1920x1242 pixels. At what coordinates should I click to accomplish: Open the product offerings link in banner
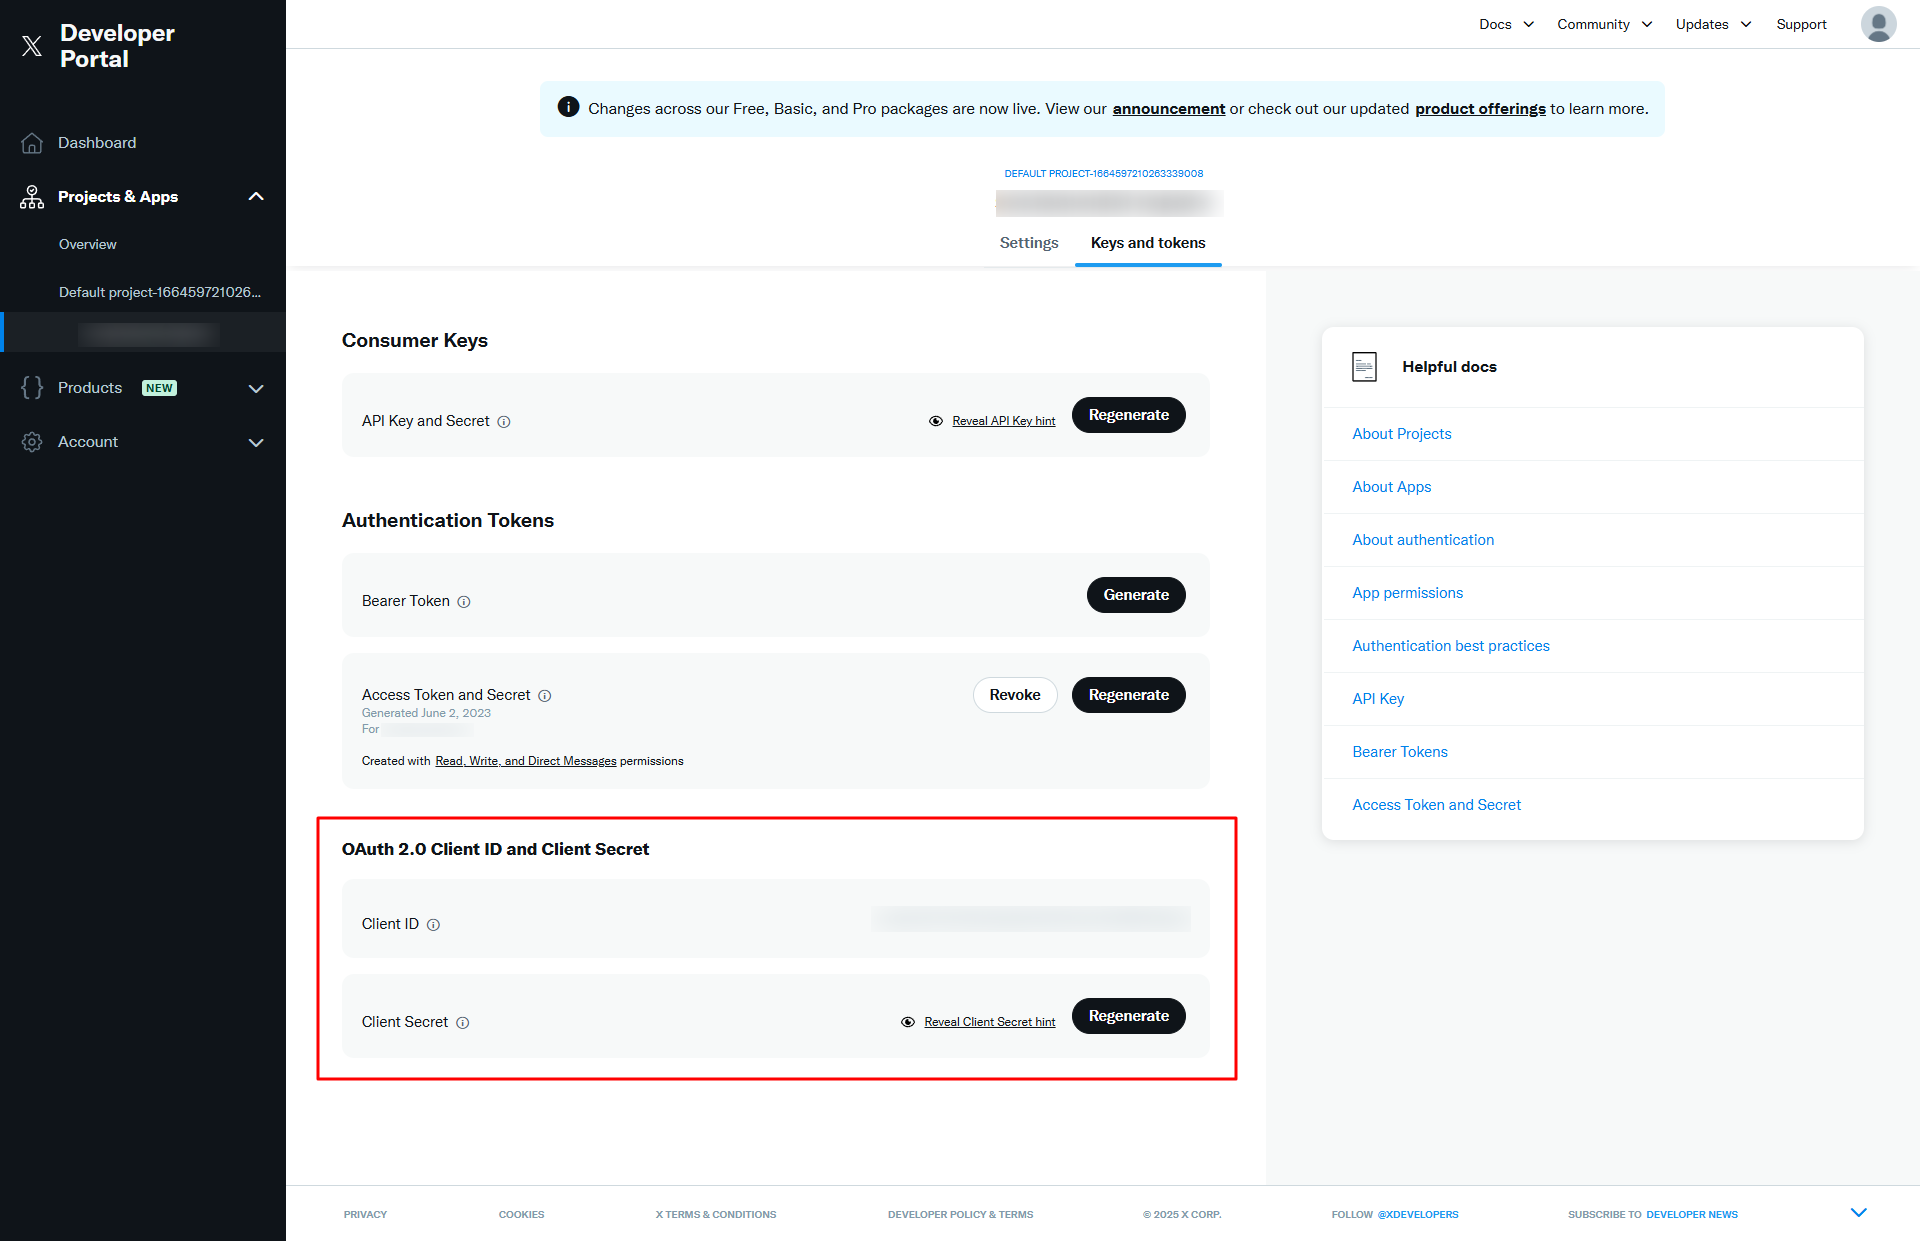[1480, 109]
